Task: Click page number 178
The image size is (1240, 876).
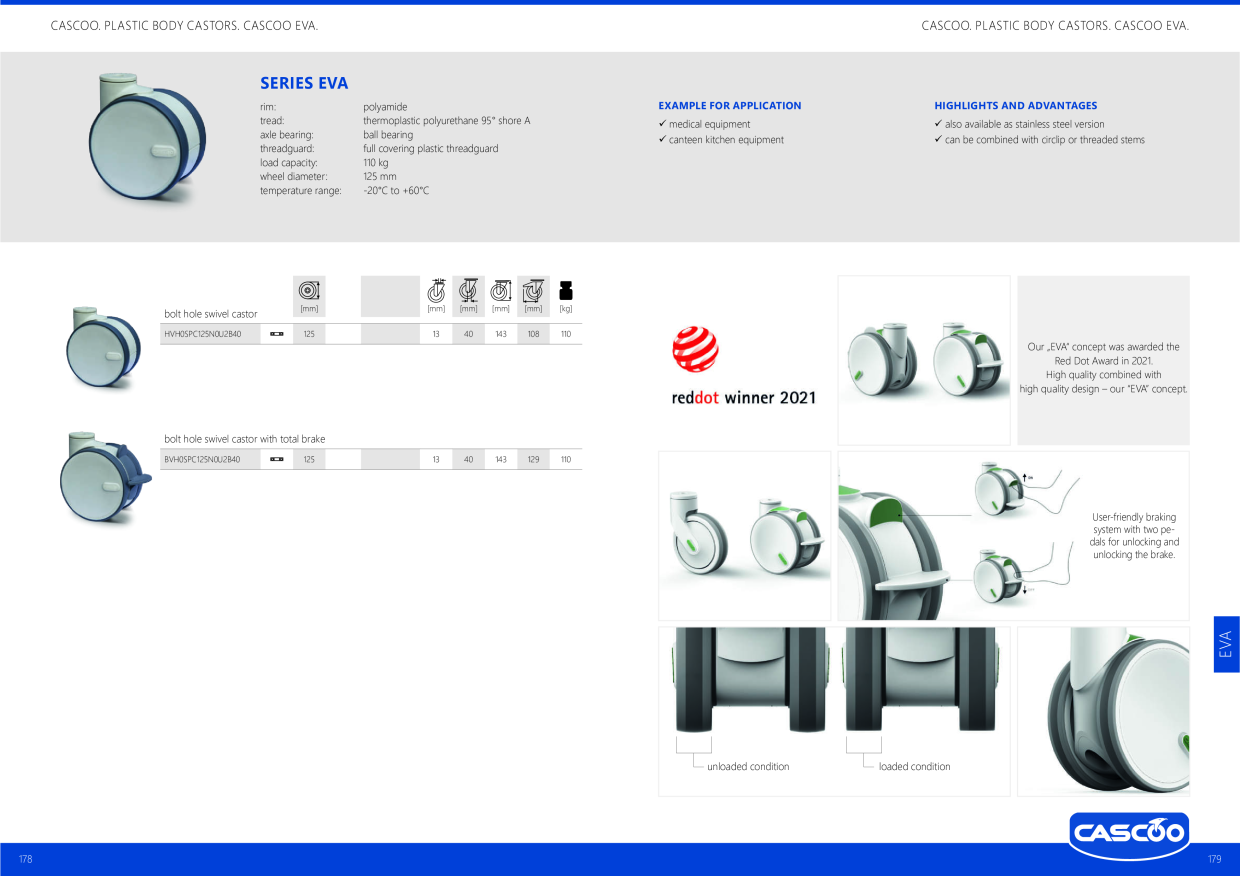Action: coord(26,859)
